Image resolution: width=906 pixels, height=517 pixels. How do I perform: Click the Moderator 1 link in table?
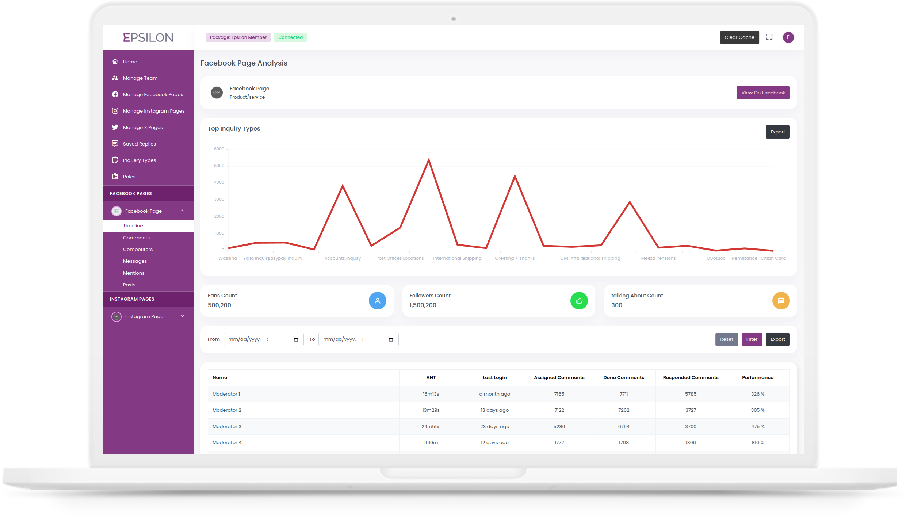pyautogui.click(x=227, y=395)
